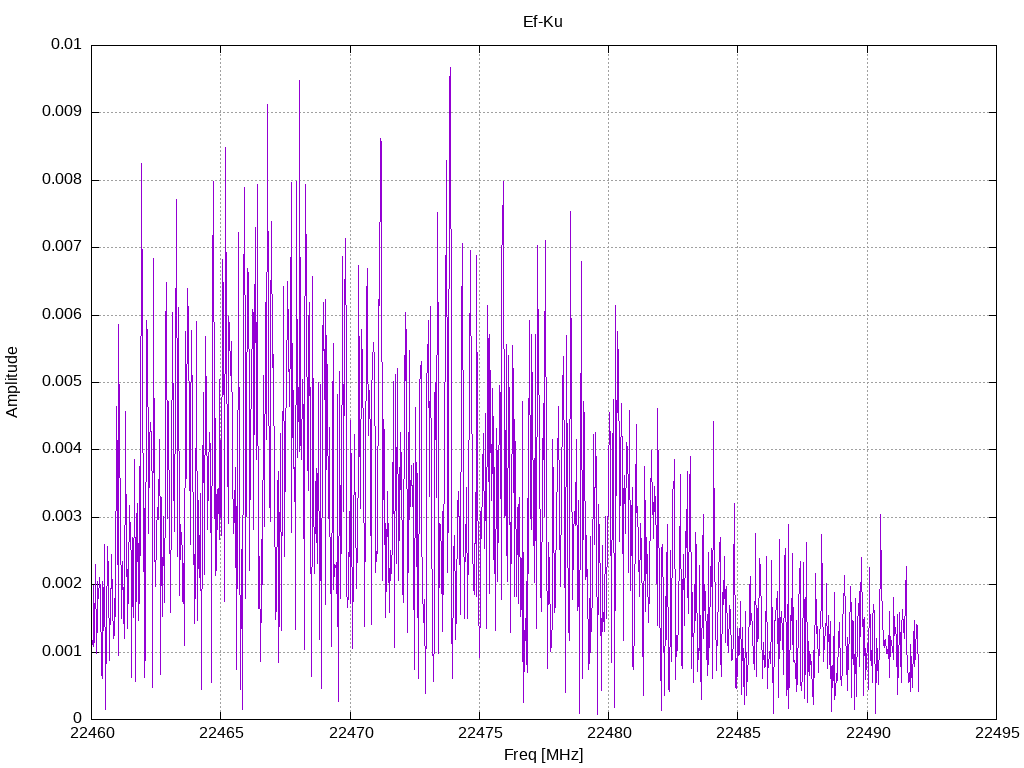The image size is (1024, 768).
Task: Click x-axis tick label 22465
Action: click(x=221, y=733)
